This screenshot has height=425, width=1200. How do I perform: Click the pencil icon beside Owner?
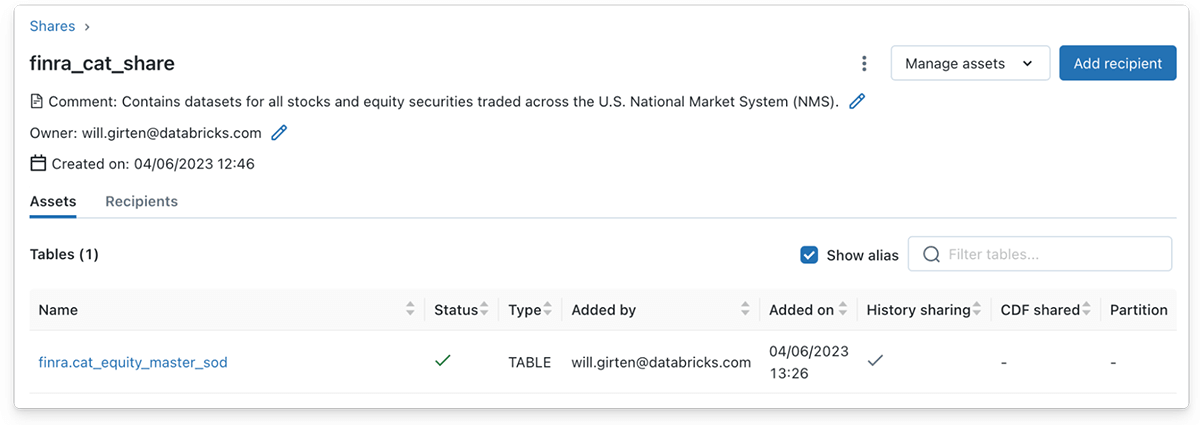(279, 132)
